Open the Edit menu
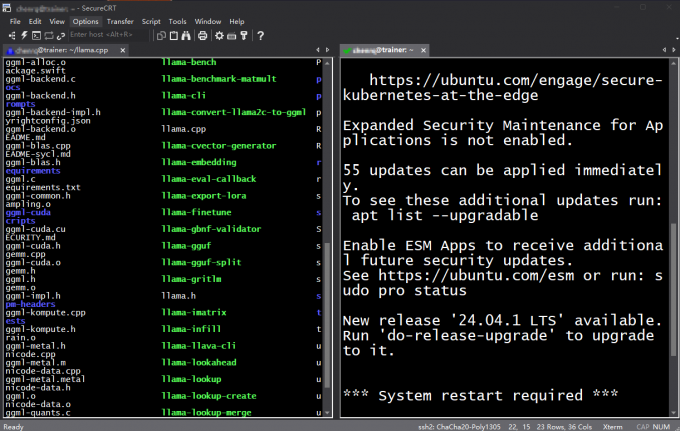The height and width of the screenshot is (431, 680). [35, 21]
